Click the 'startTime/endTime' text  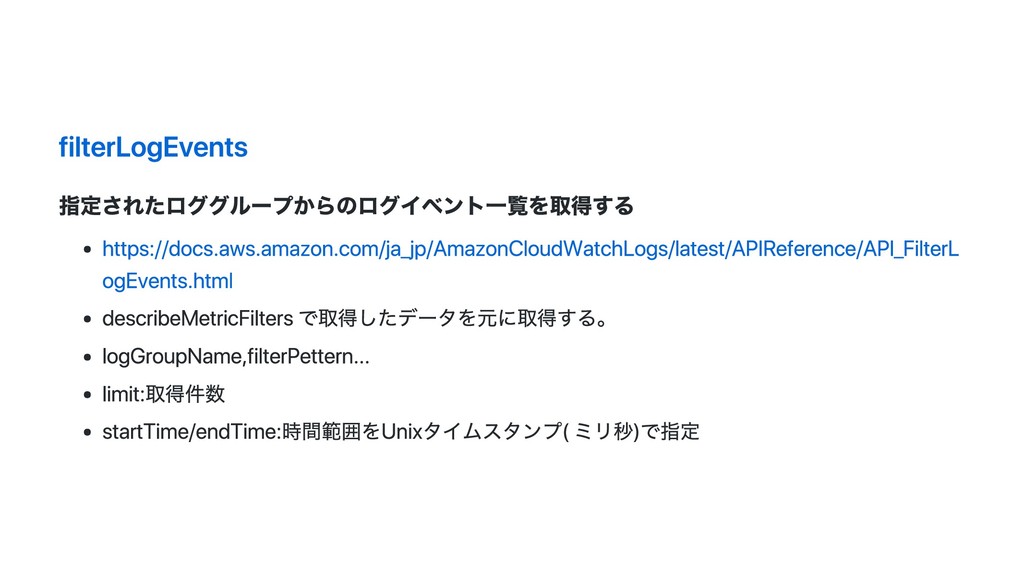point(189,432)
